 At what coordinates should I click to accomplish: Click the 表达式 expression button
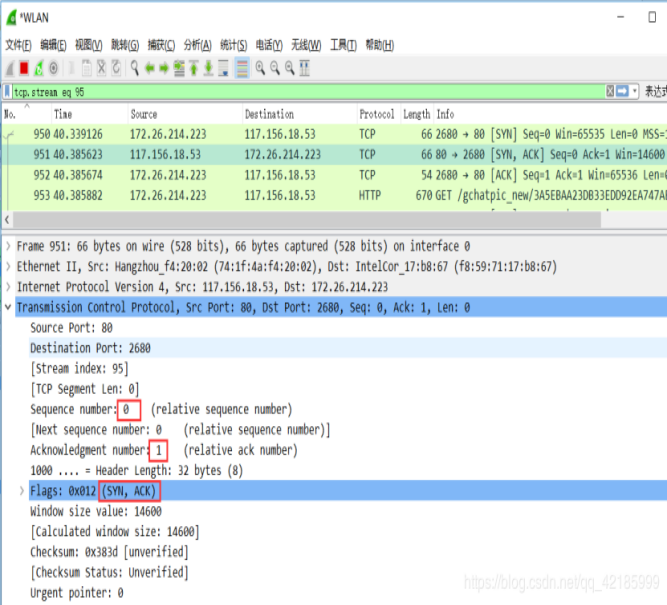point(656,91)
